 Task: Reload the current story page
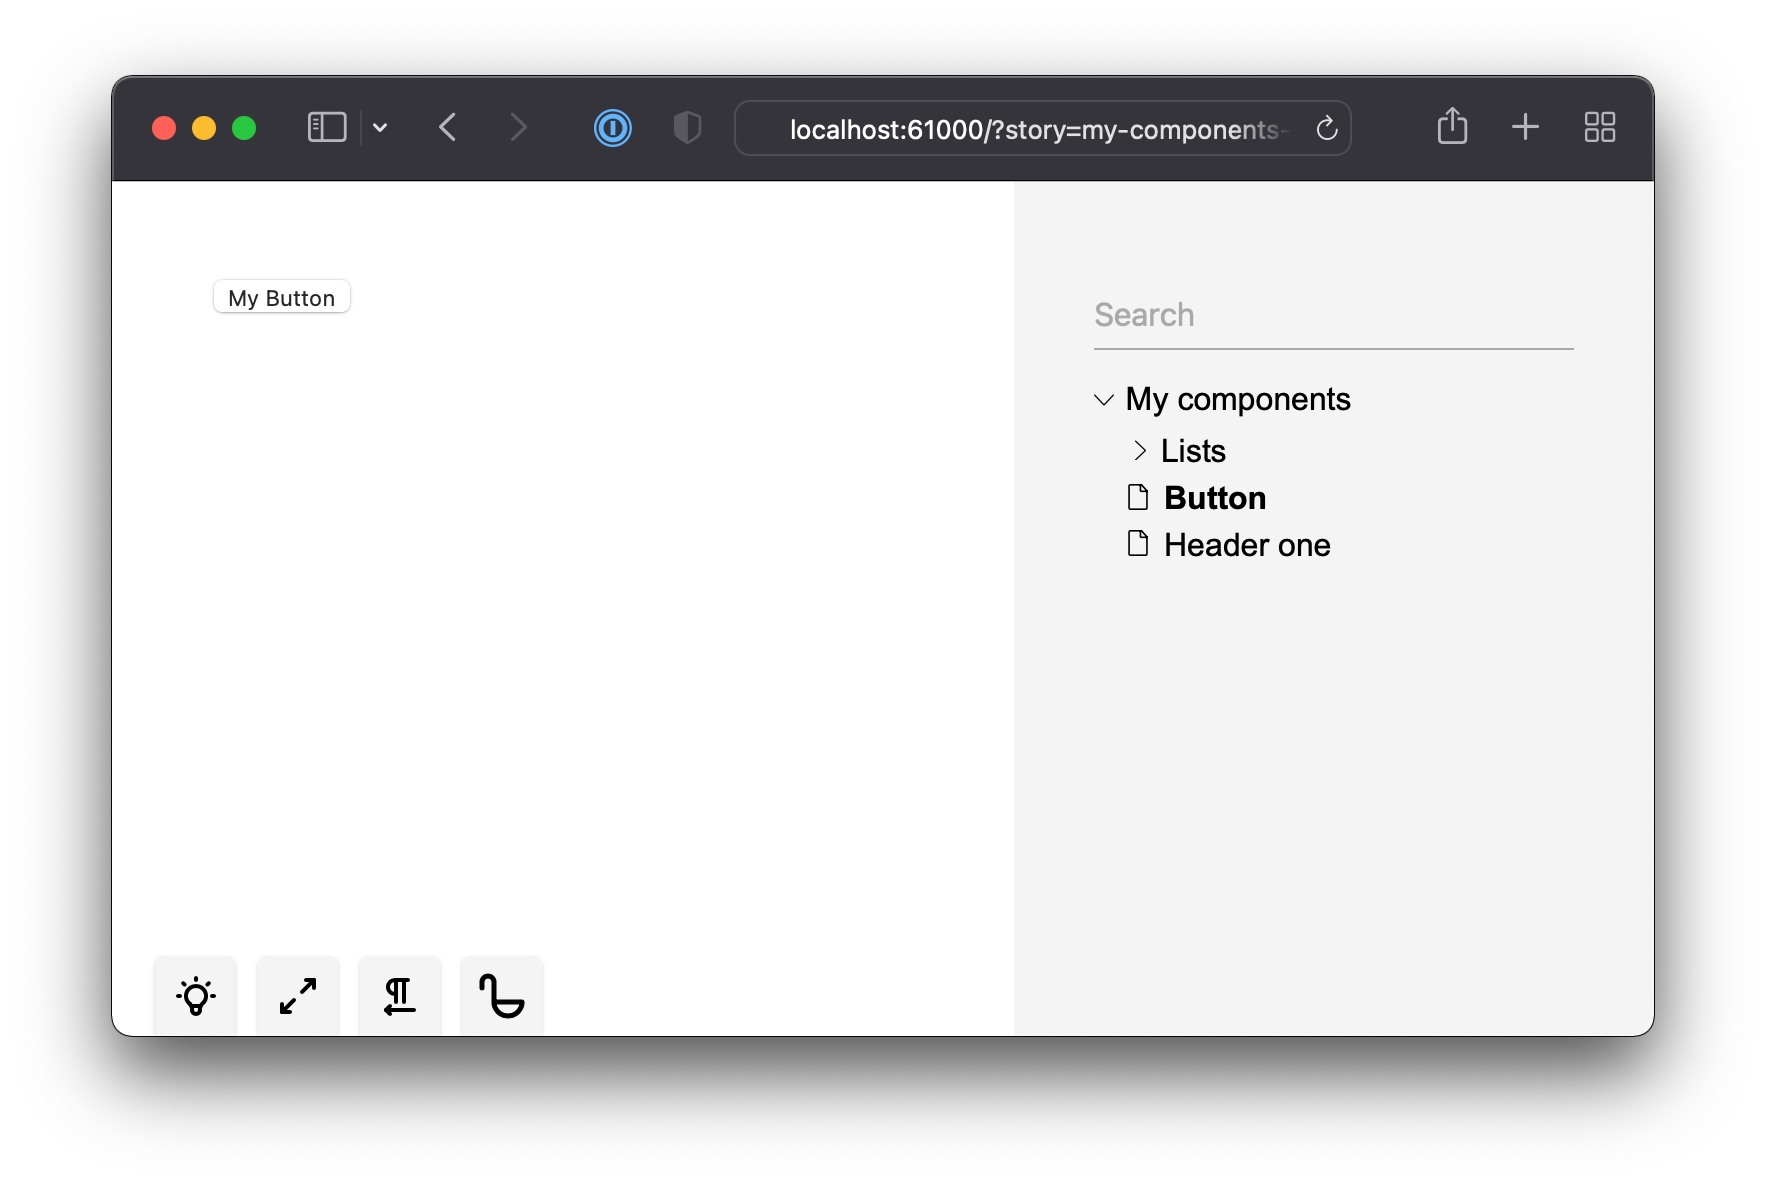point(1326,128)
